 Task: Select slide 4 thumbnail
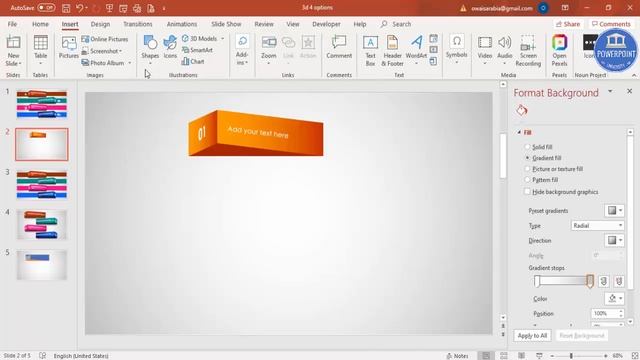coord(42,225)
